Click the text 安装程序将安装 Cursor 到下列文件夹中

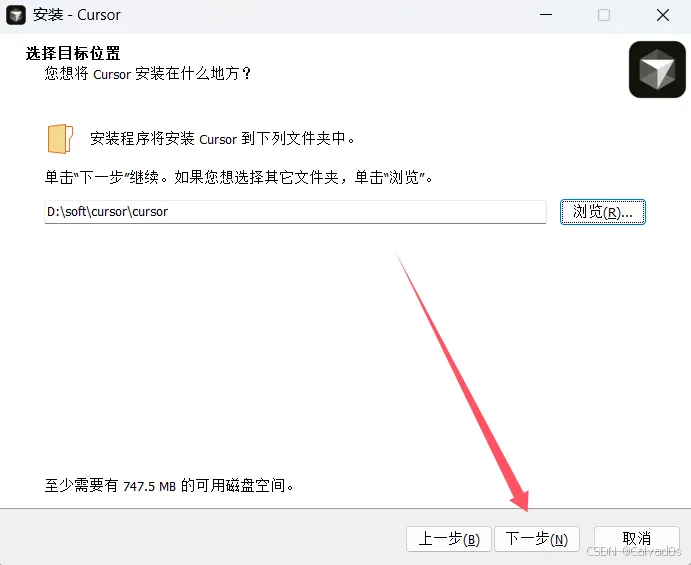223,138
